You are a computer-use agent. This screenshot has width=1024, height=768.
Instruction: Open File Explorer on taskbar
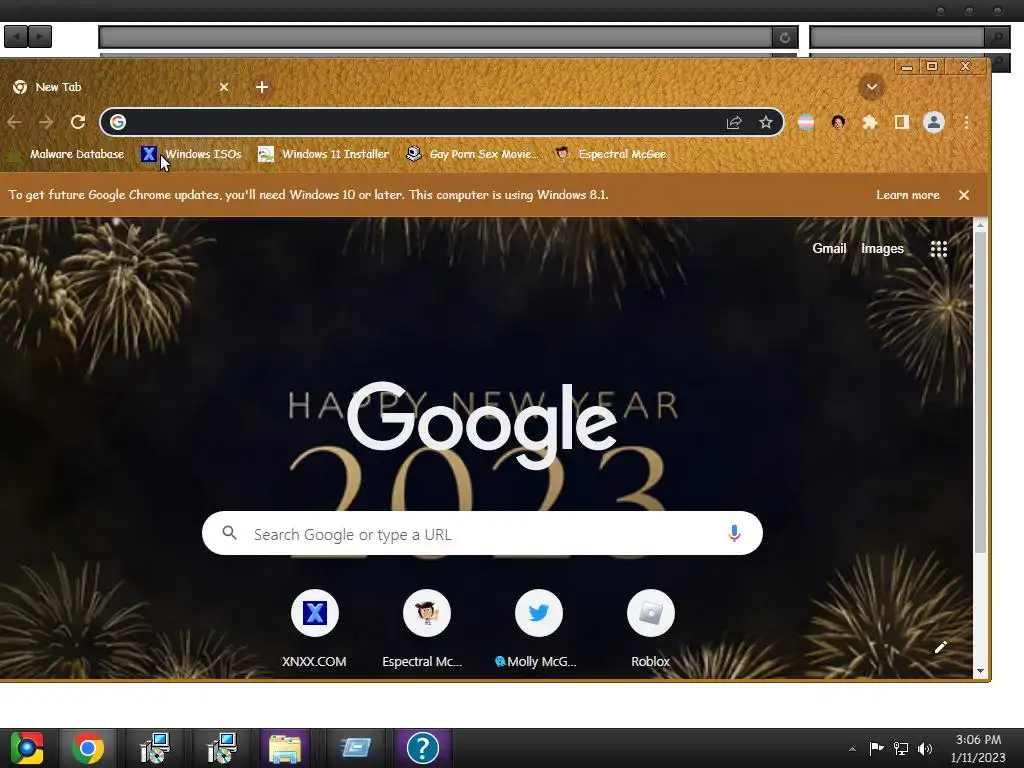(285, 748)
